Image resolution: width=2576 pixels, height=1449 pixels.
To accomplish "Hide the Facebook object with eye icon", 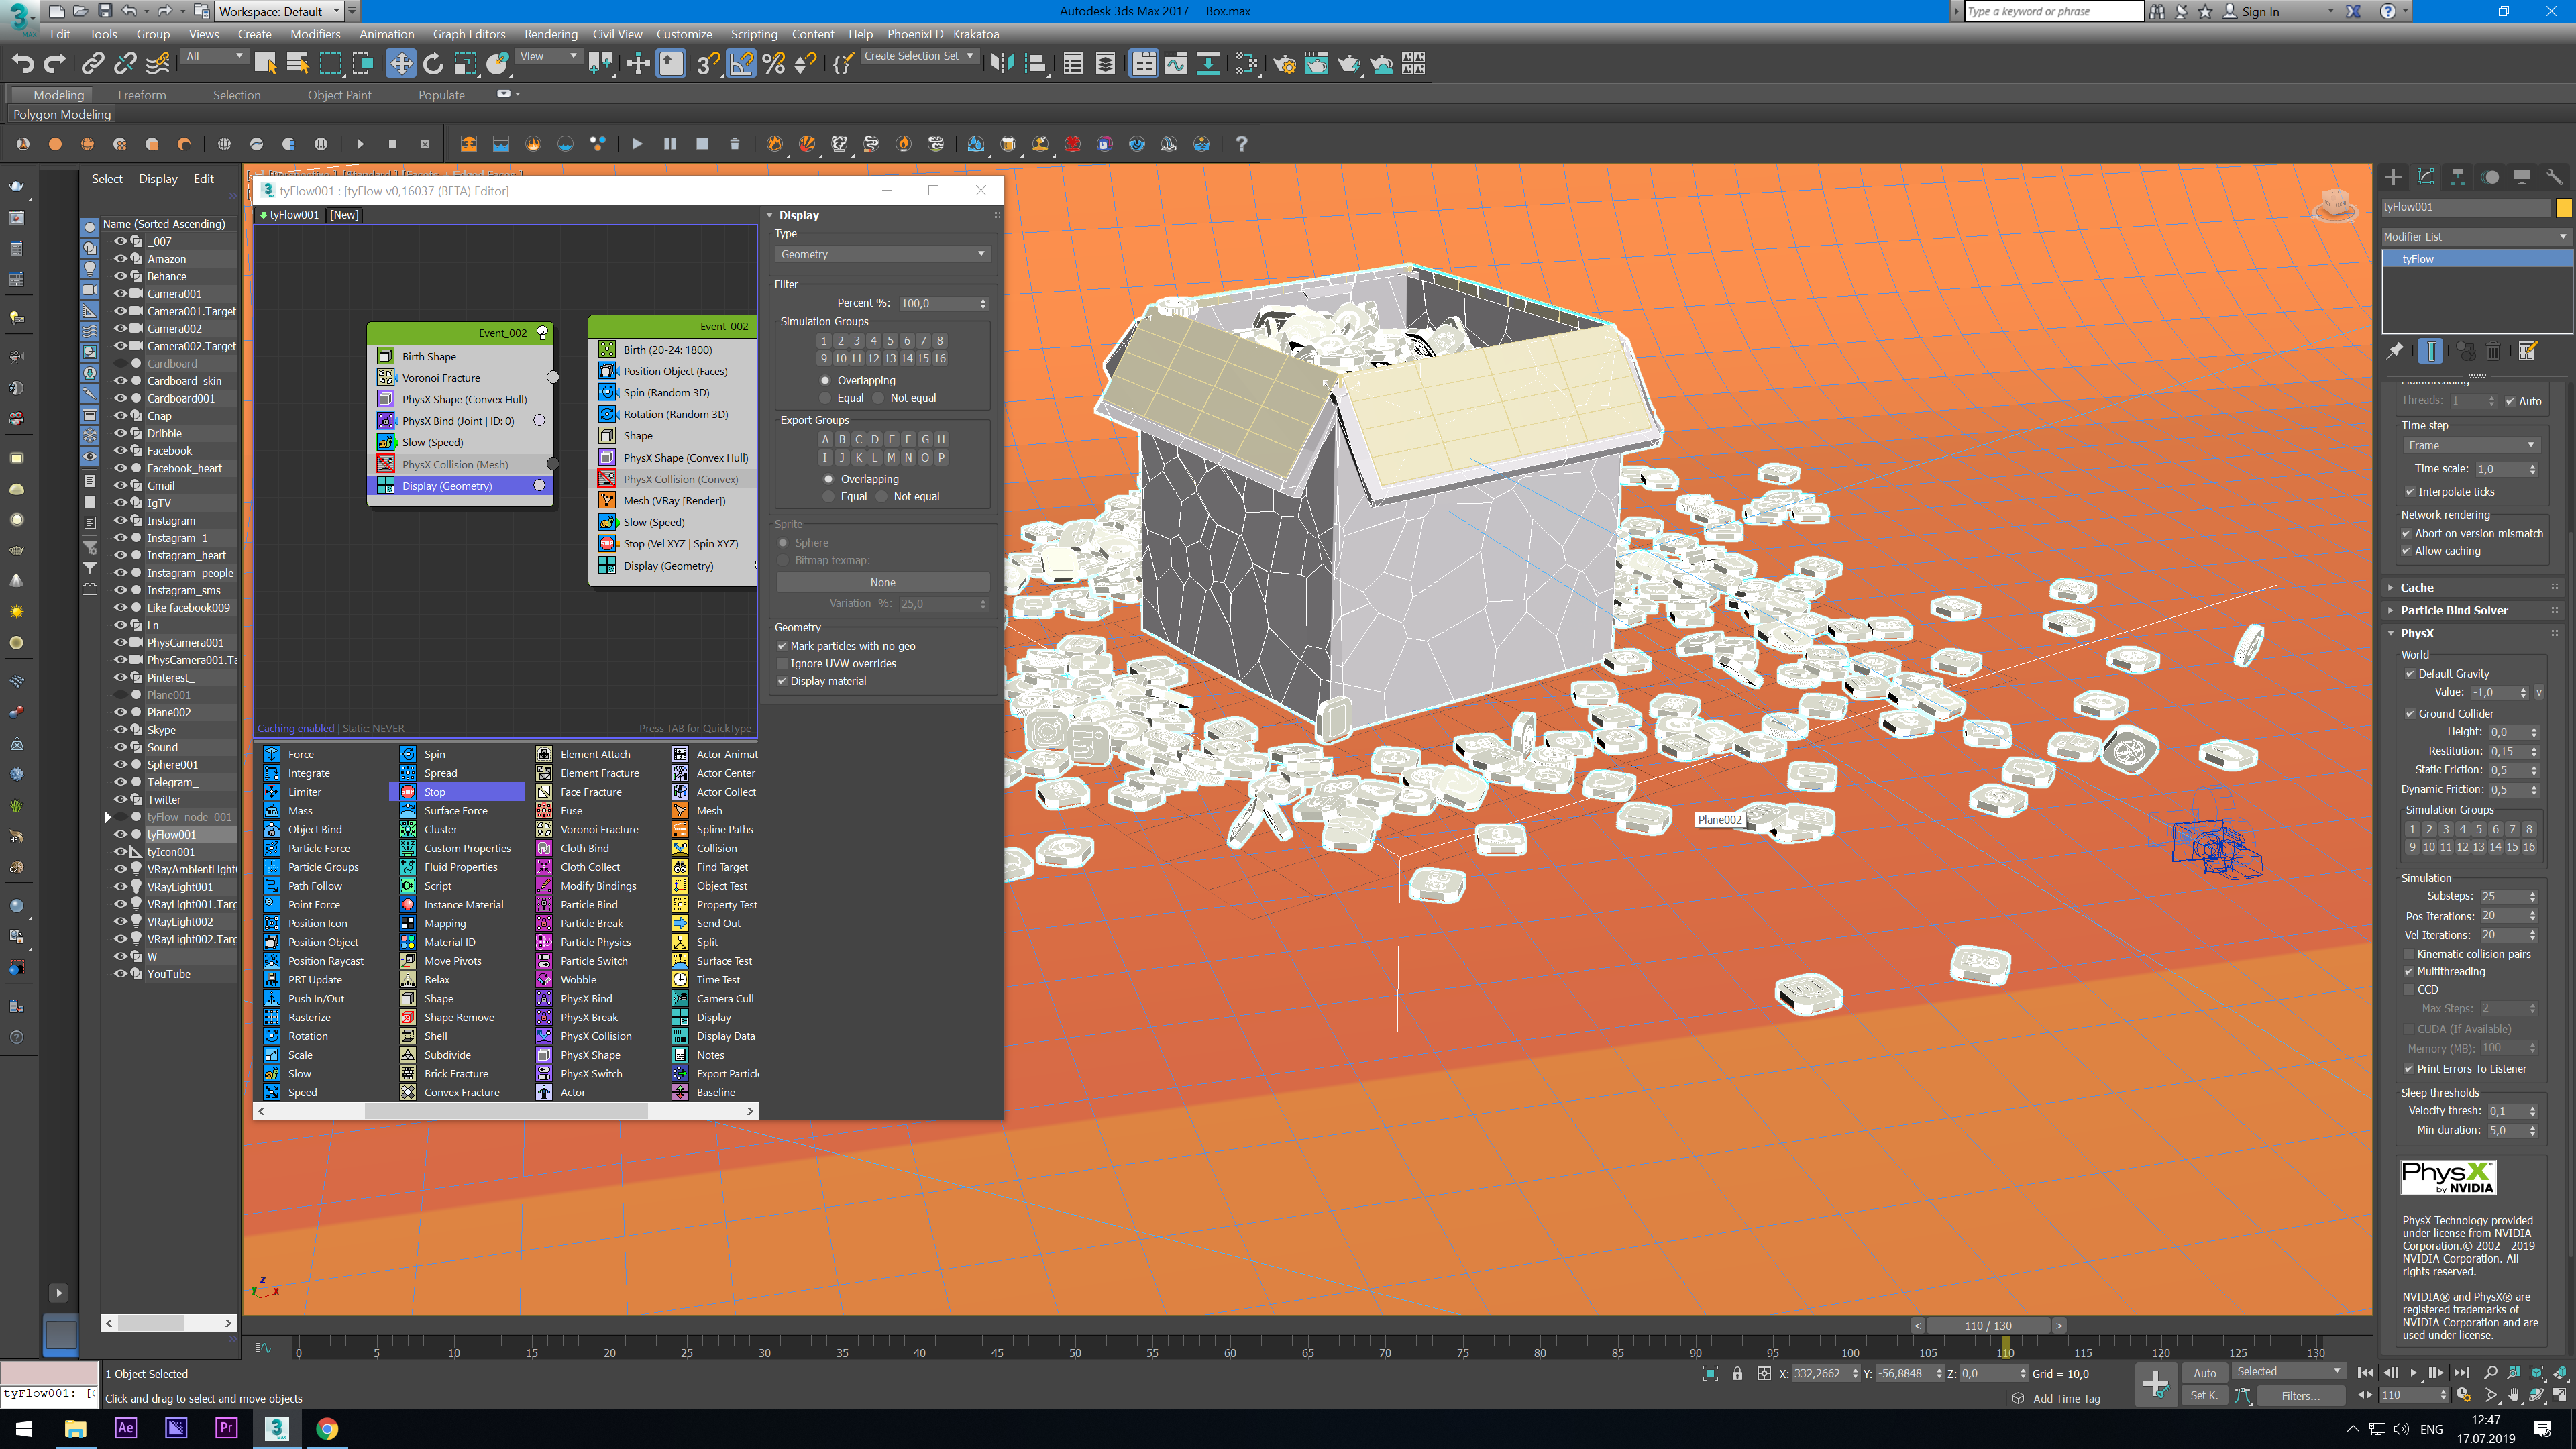I will pos(120,451).
